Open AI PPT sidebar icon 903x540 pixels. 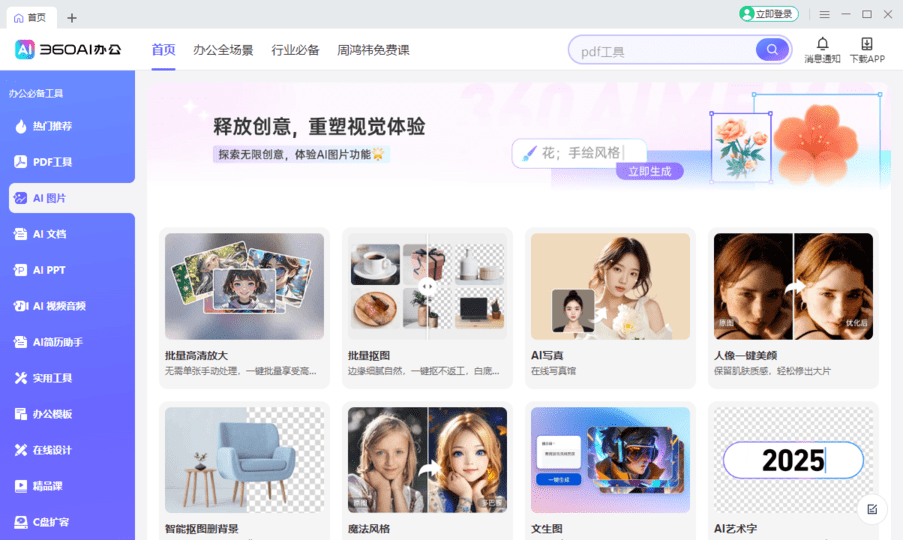[21, 270]
